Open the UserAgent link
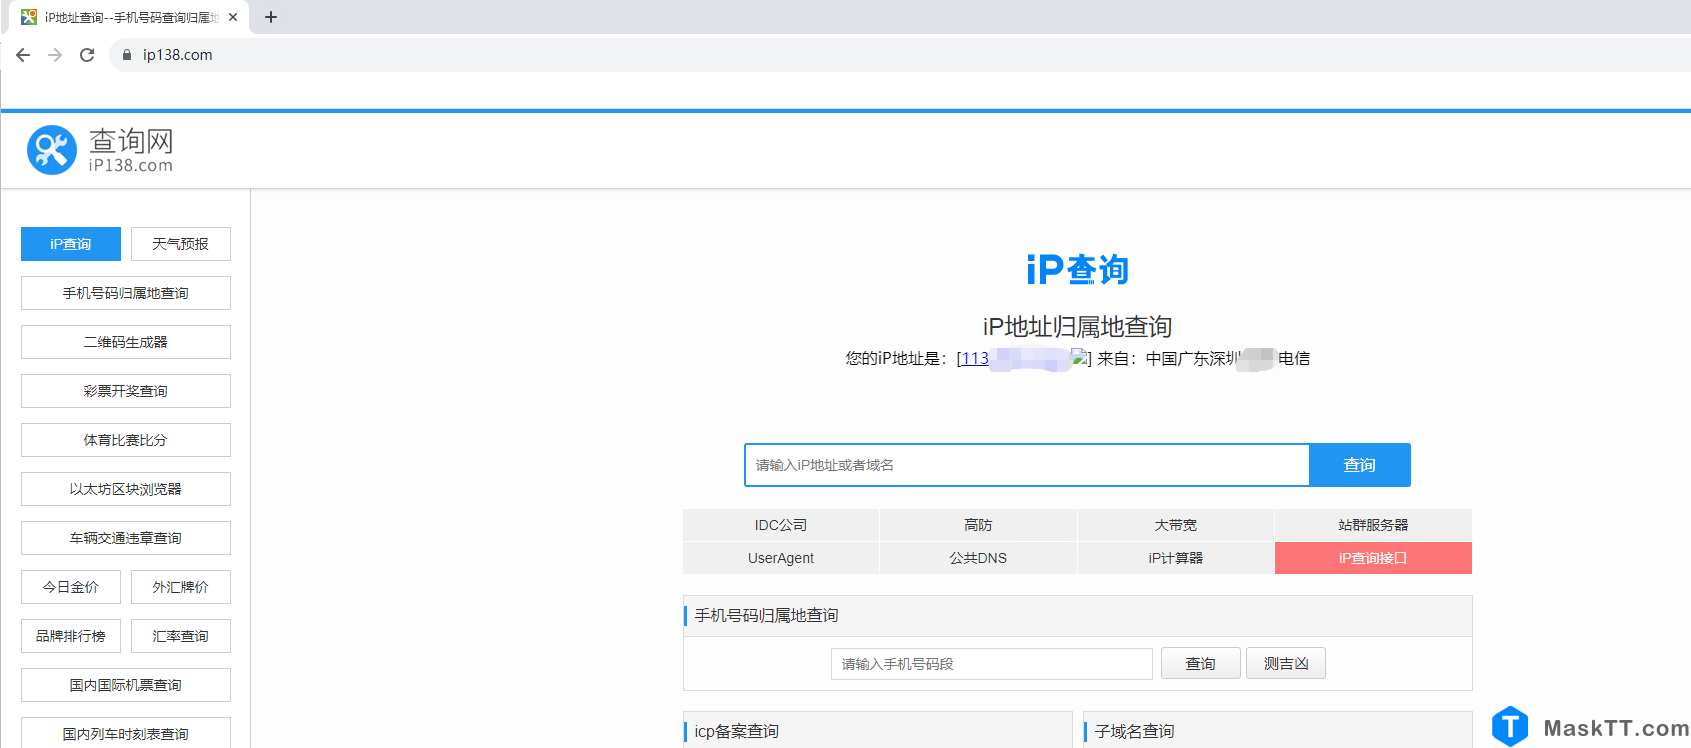The width and height of the screenshot is (1691, 748). point(781,558)
